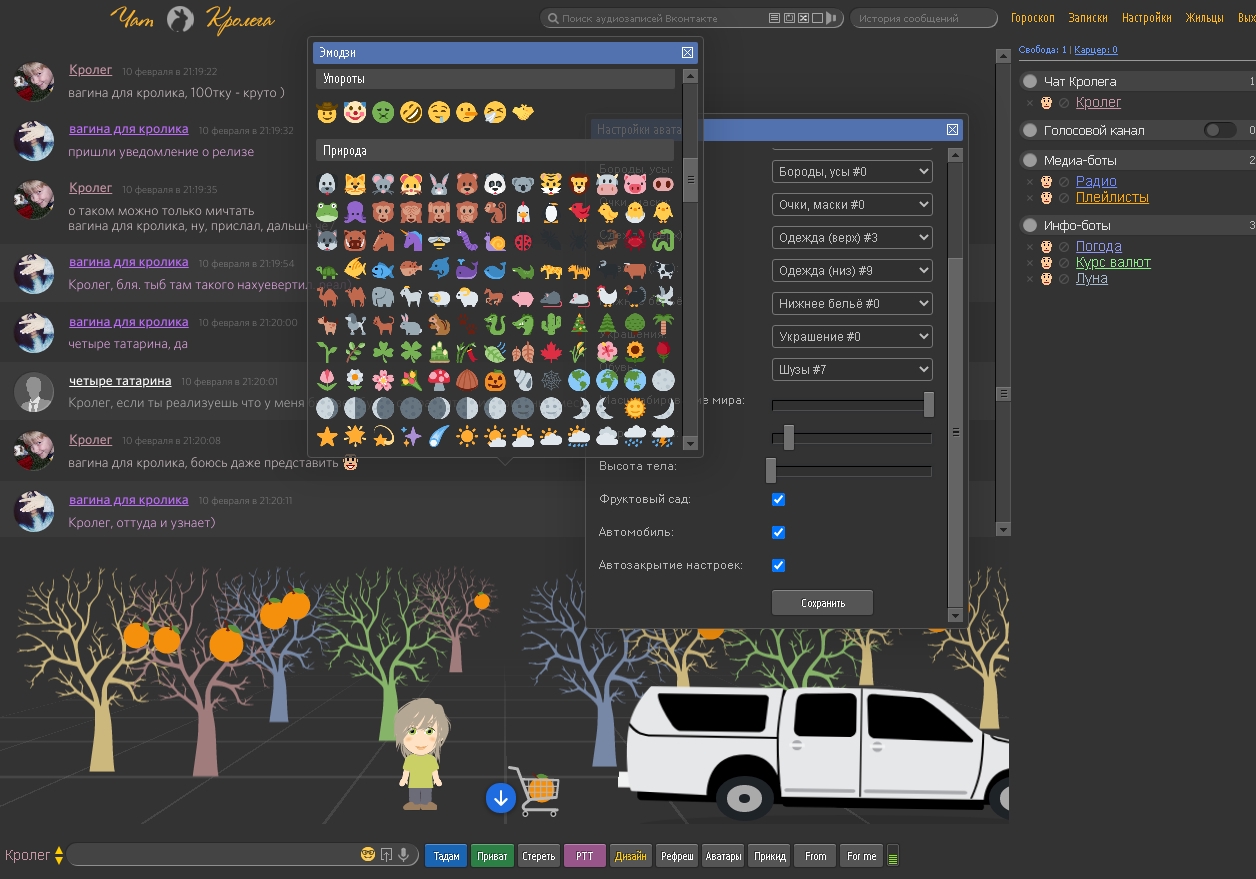The image size is (1256, 879).
Task: Toggle the circle beside Чат Кролега
Action: click(1030, 81)
